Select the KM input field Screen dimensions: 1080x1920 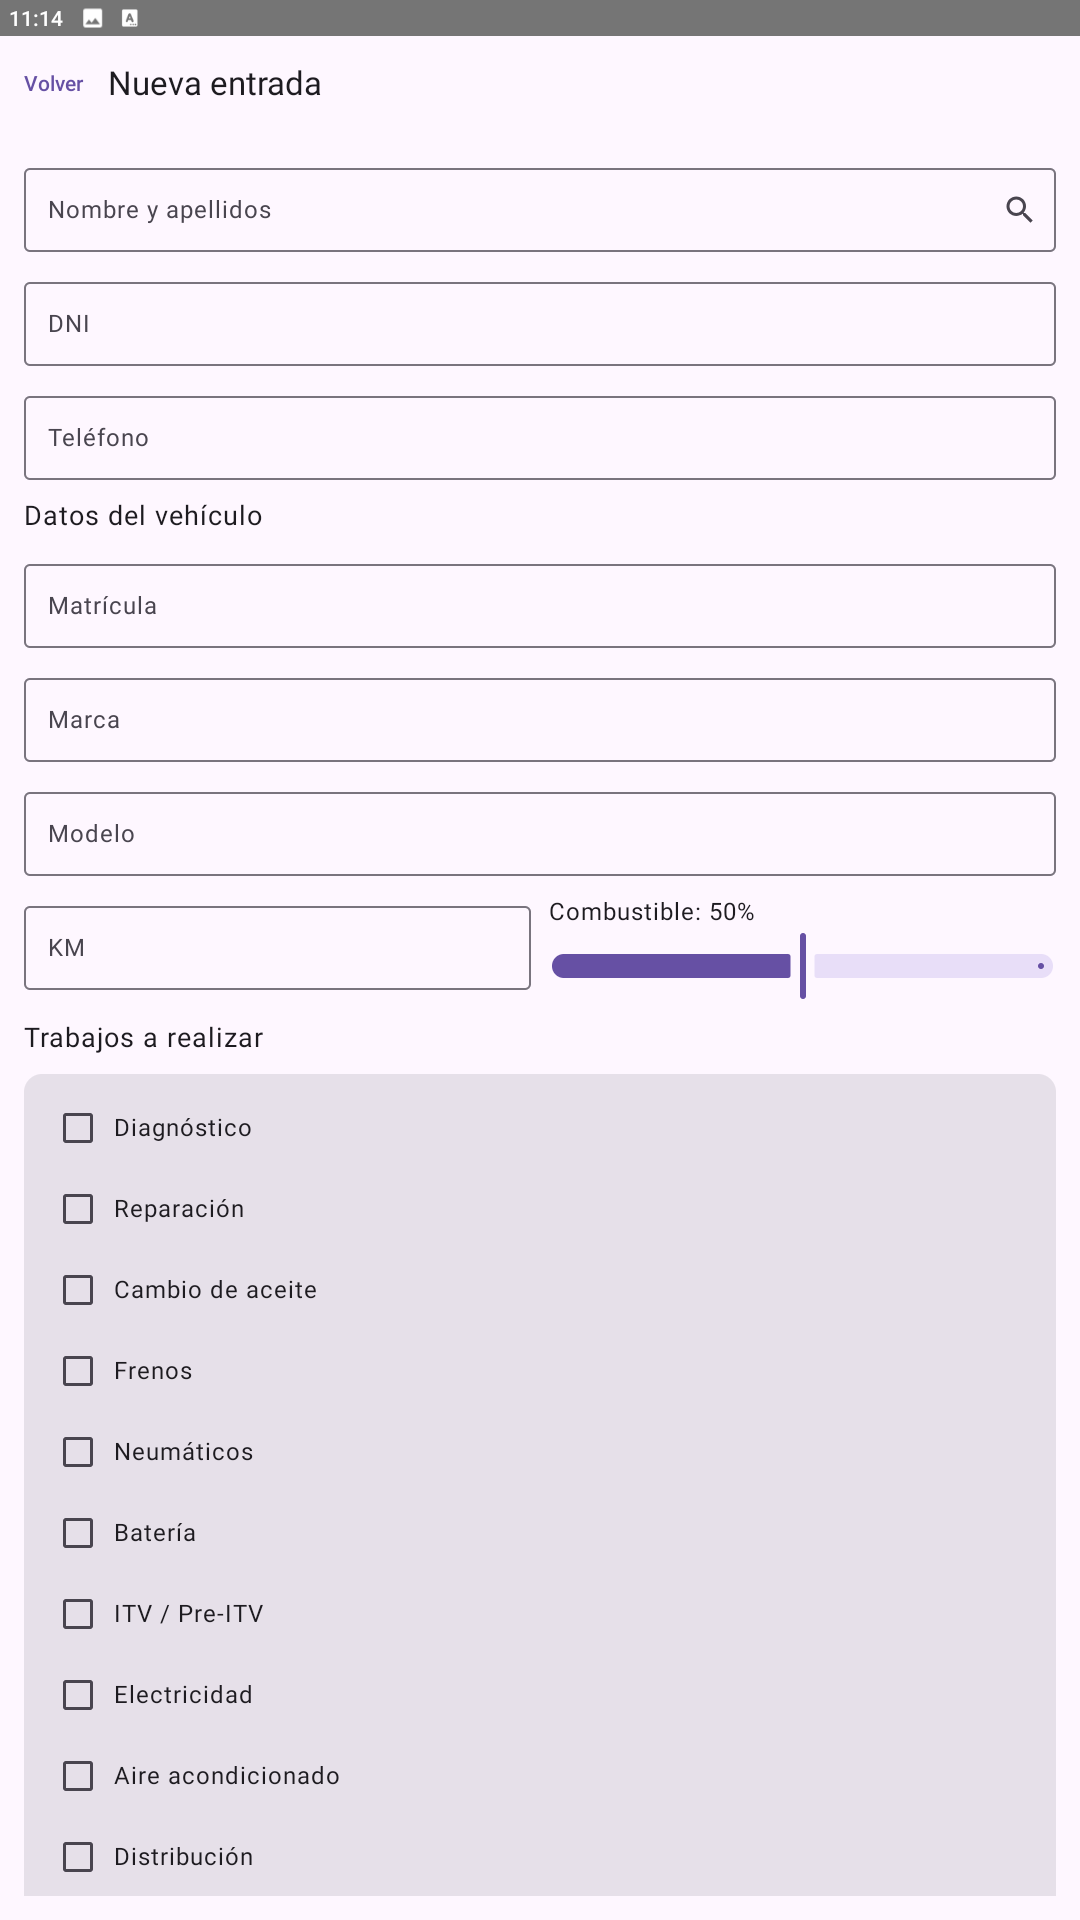click(x=277, y=947)
